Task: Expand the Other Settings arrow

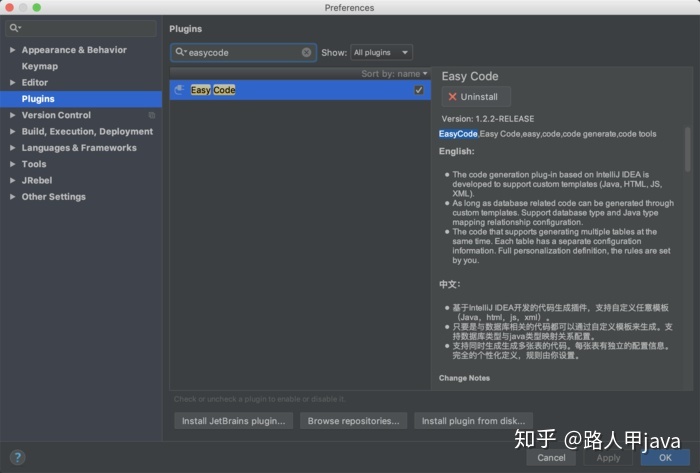Action: [12, 197]
